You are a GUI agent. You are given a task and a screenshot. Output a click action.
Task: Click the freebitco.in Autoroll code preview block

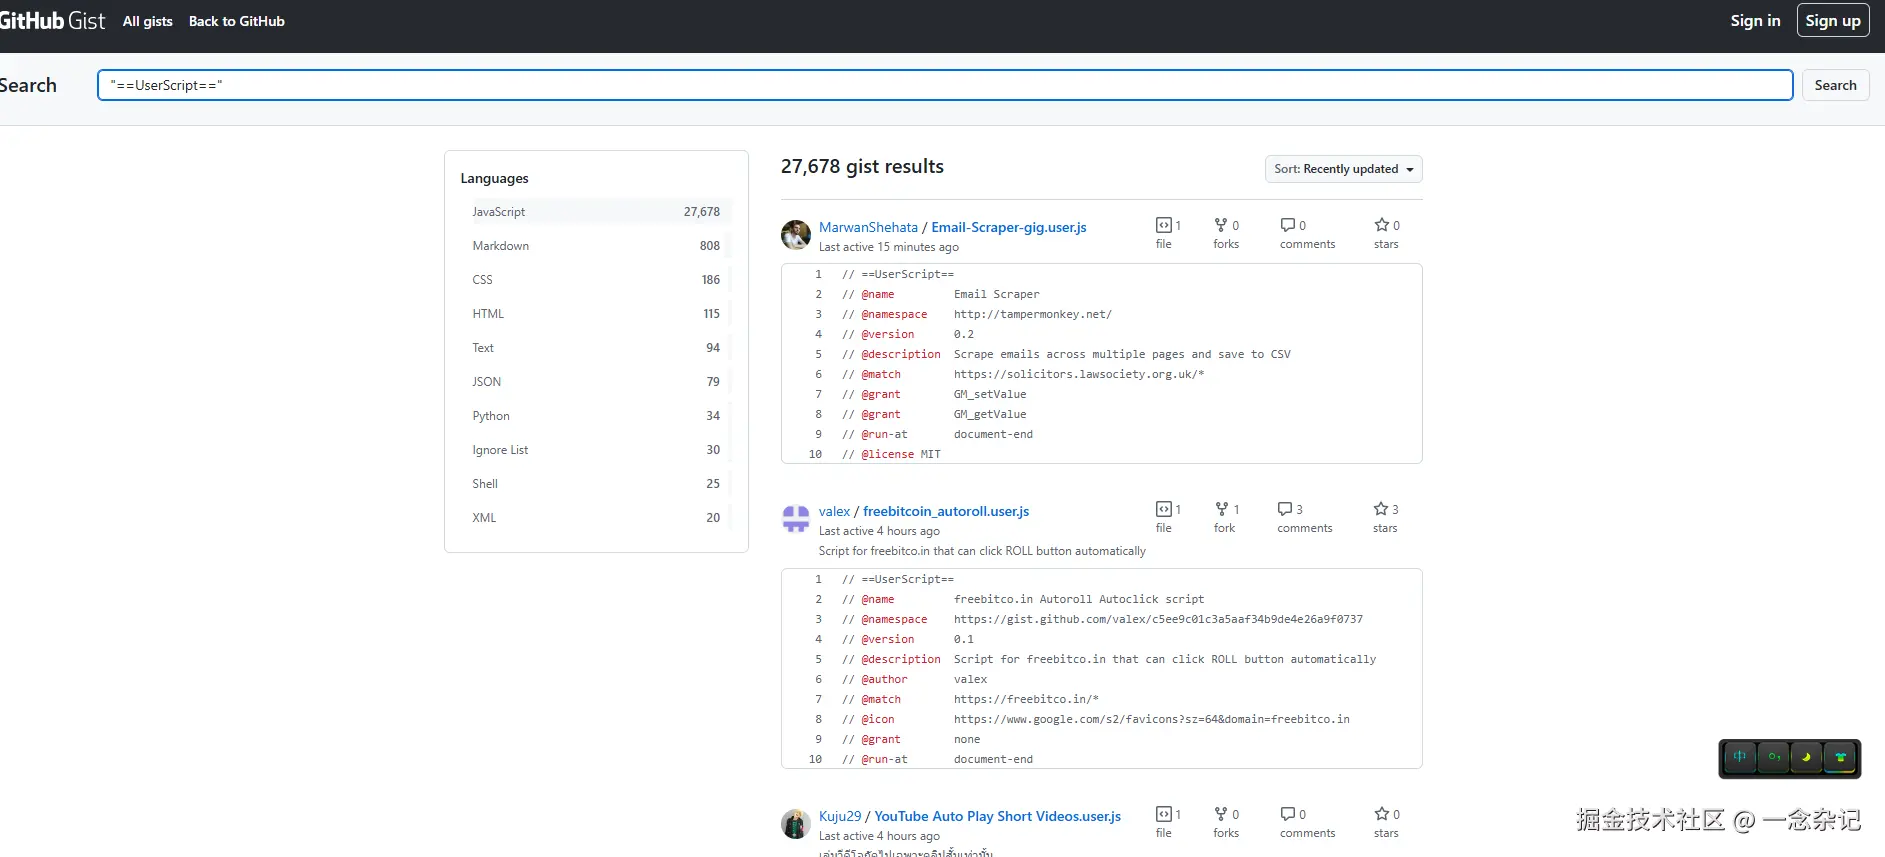click(1101, 669)
